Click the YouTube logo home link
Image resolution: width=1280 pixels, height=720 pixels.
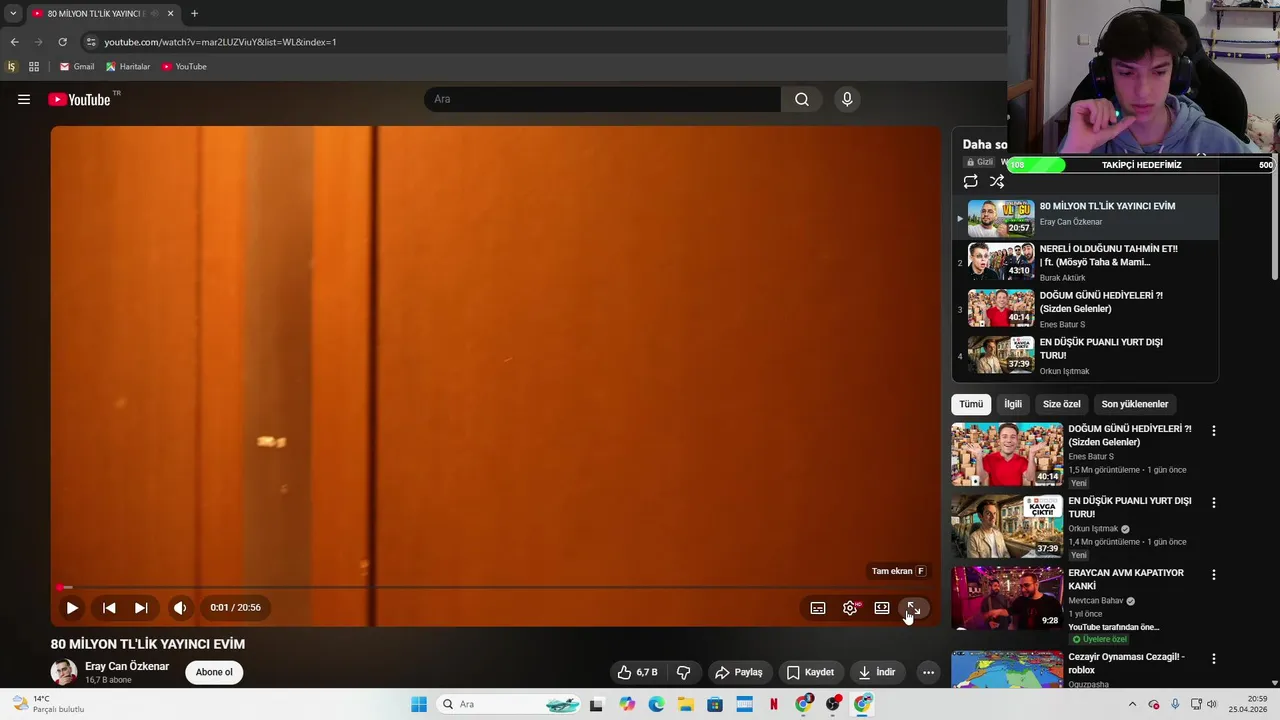coord(79,99)
